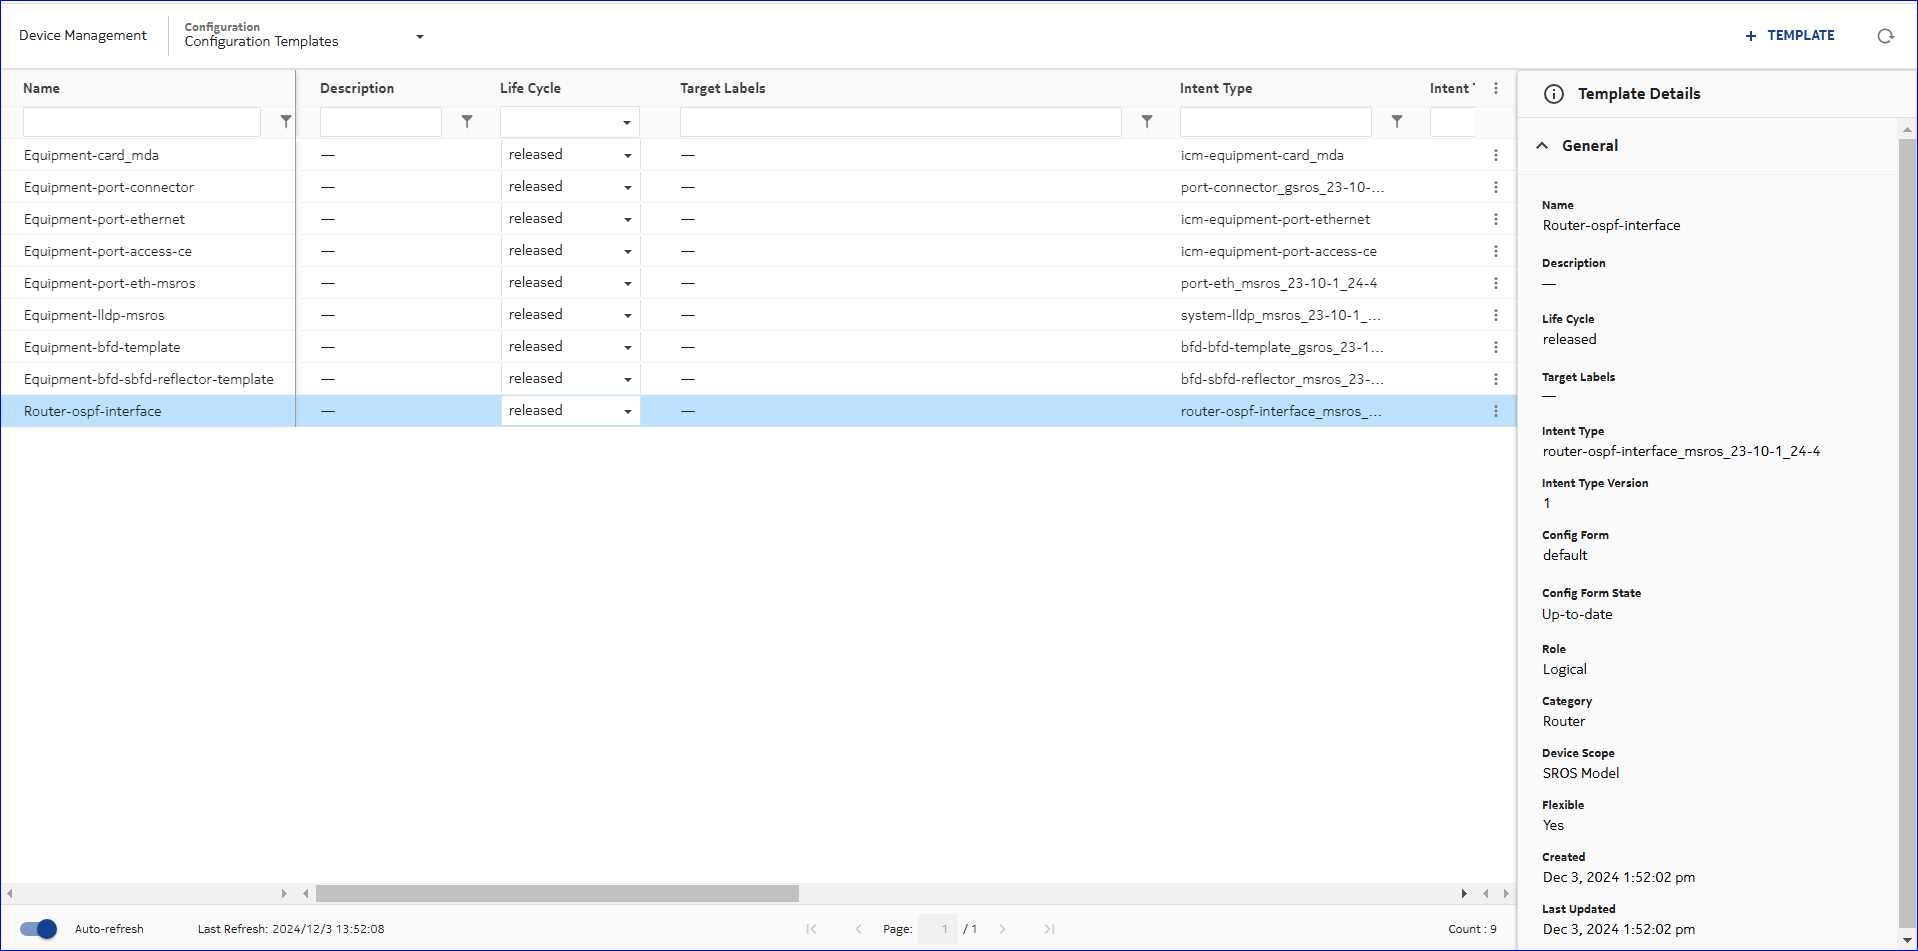The height and width of the screenshot is (951, 1918).
Task: Open row actions menu for Router-ospf-interface
Action: [1496, 411]
